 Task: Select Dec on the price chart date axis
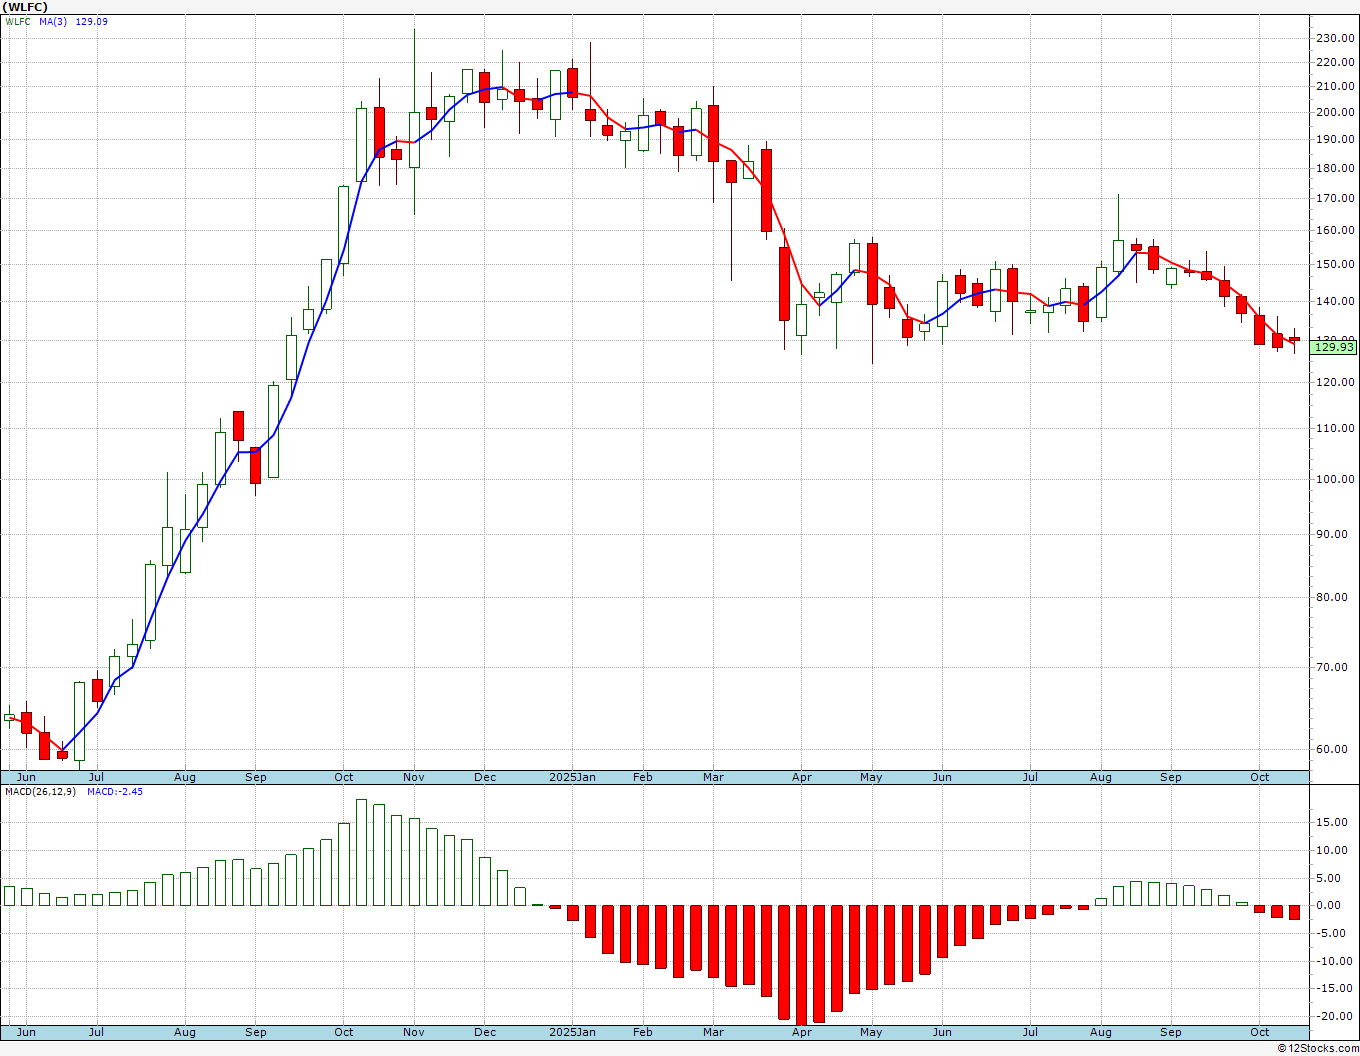click(485, 777)
